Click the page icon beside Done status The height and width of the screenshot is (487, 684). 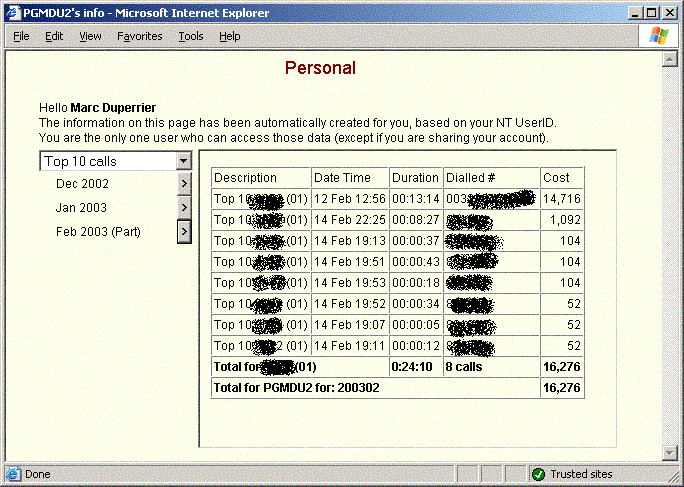click(13, 474)
